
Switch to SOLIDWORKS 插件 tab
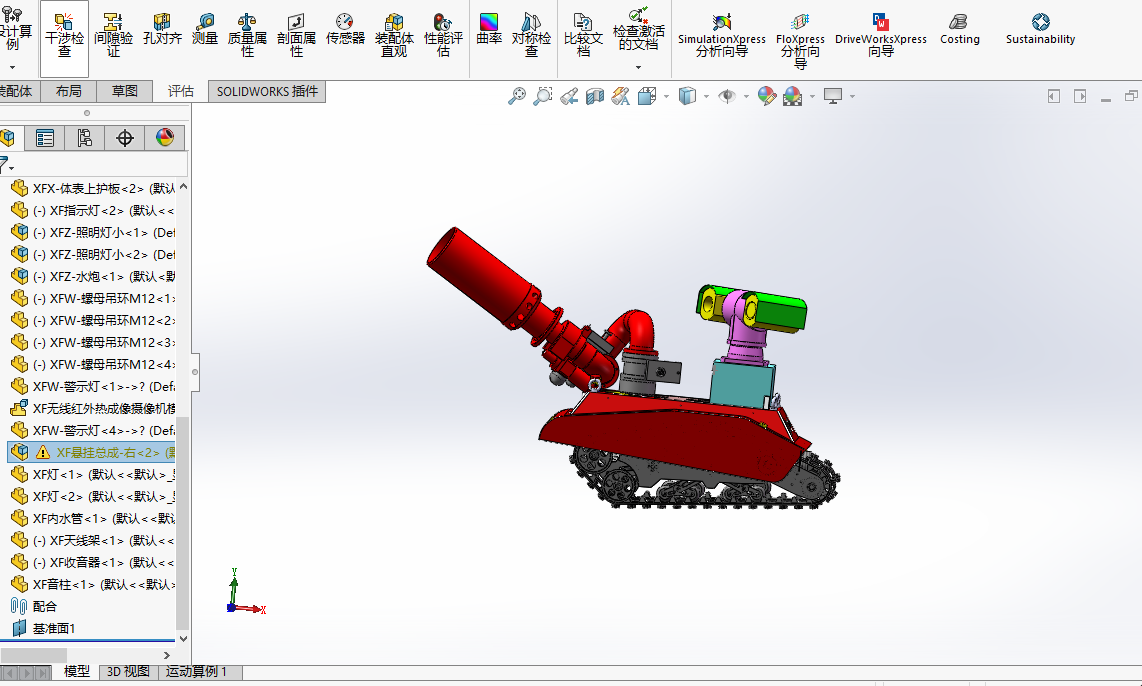pyautogui.click(x=267, y=91)
